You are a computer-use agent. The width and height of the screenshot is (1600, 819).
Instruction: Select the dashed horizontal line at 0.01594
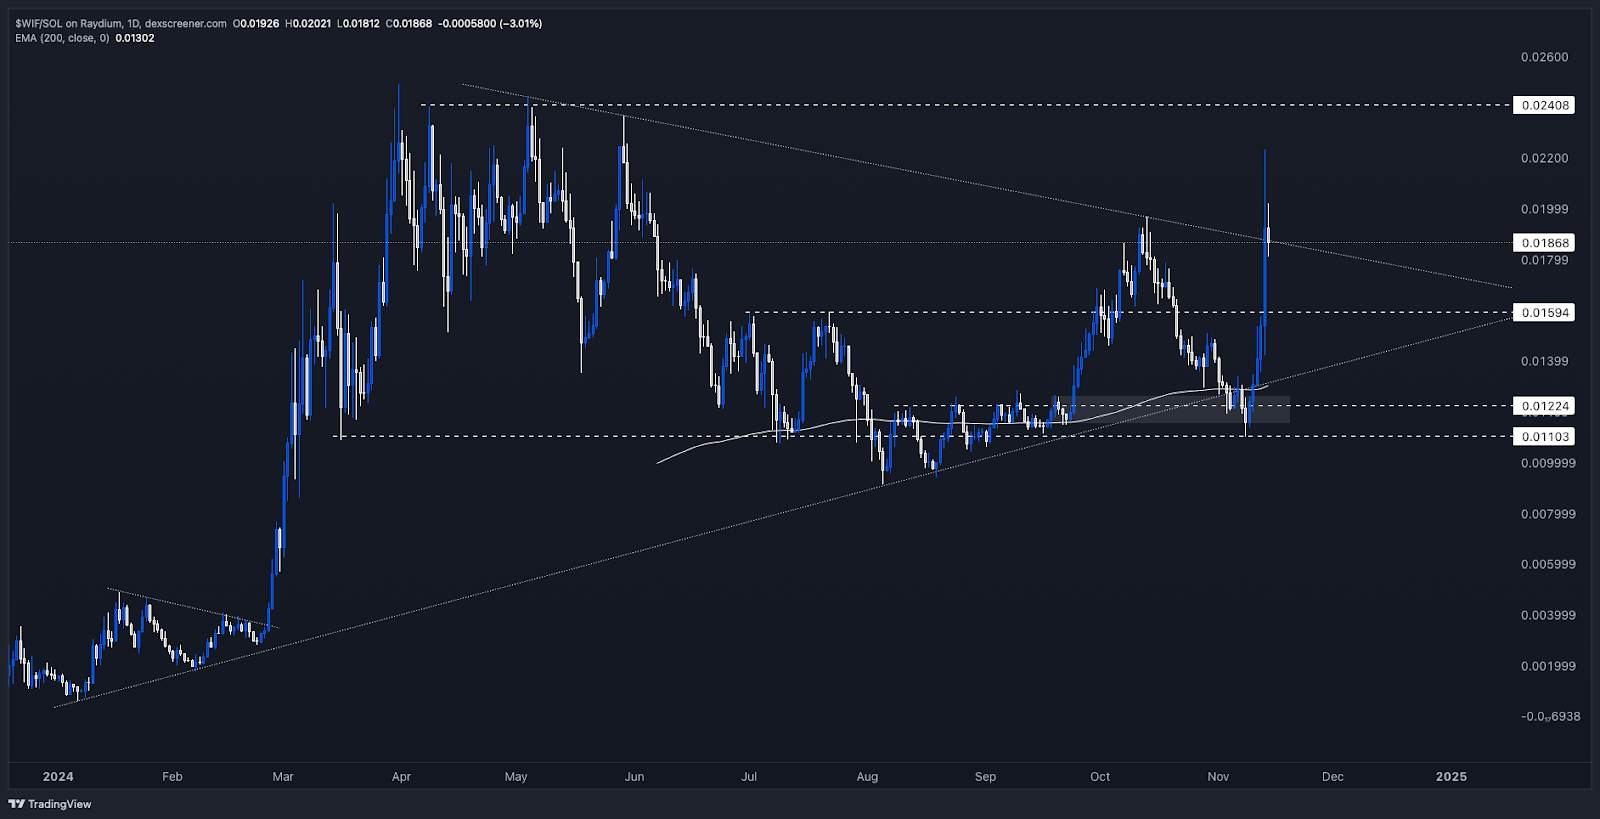(x=1130, y=312)
